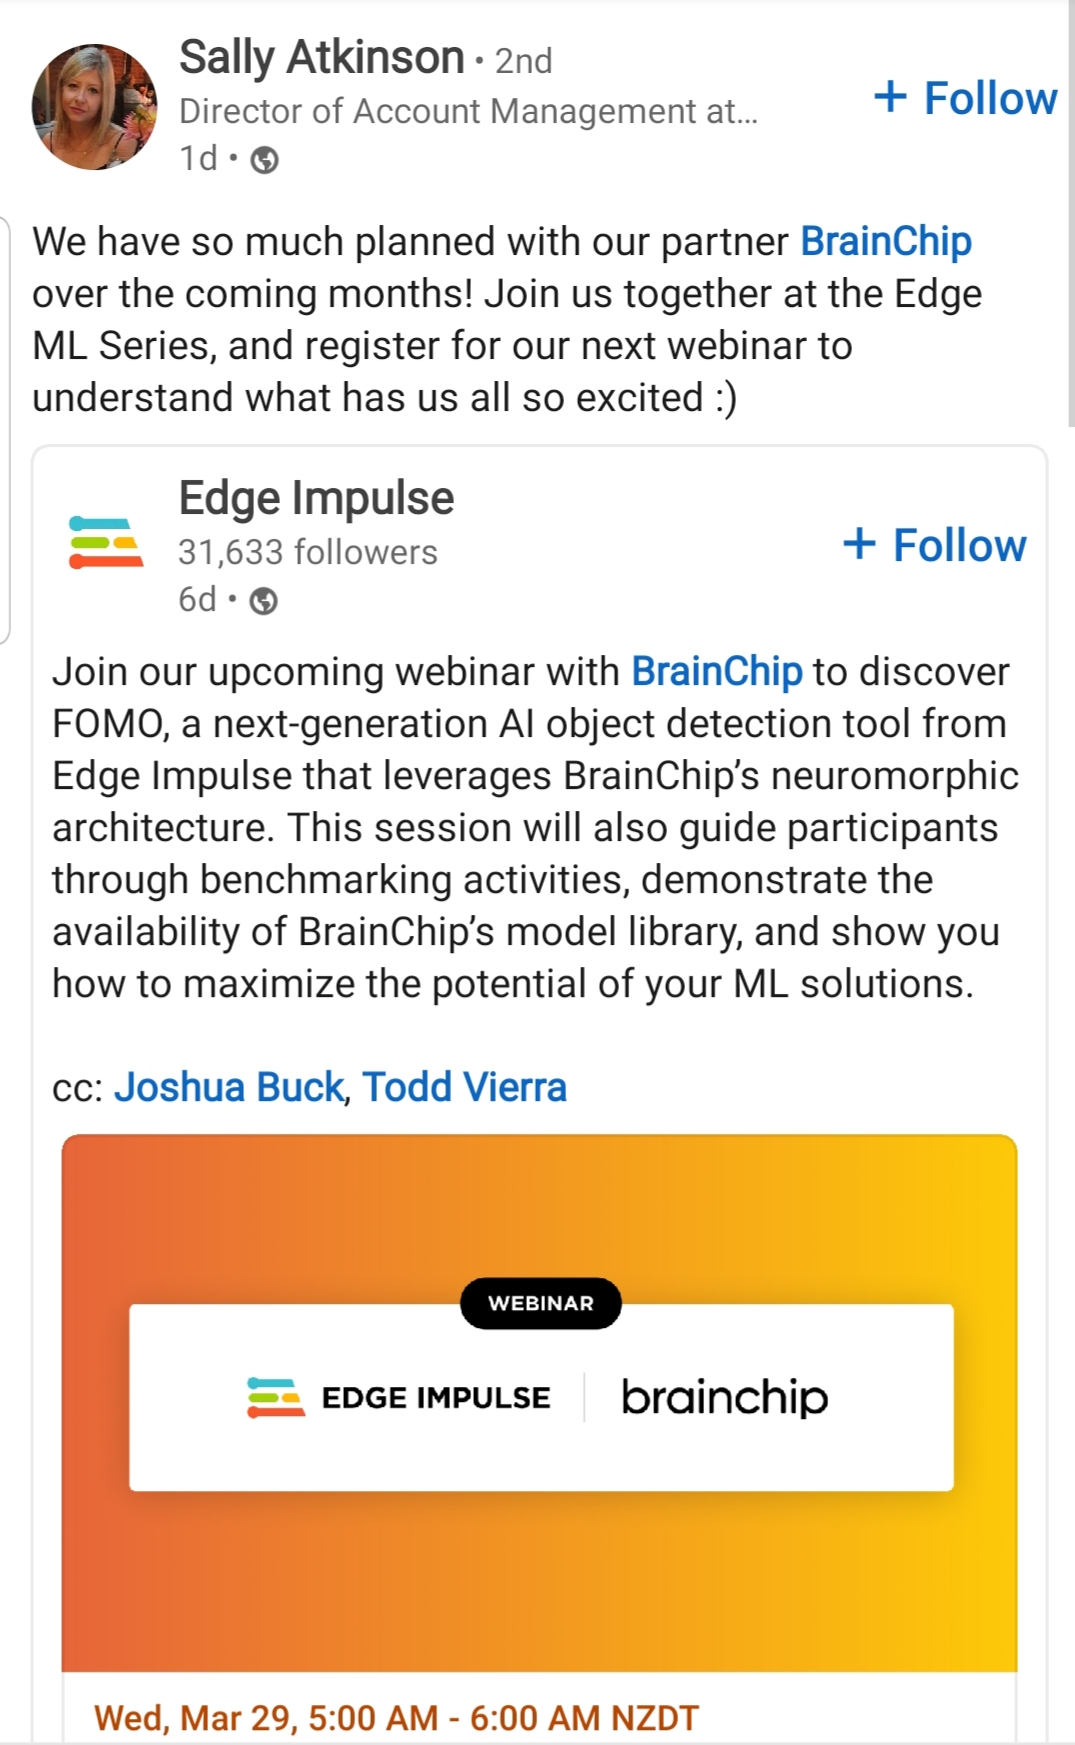Open the BrainChip mention in Edge Impulse's post
The image size is (1075, 1745).
[716, 672]
